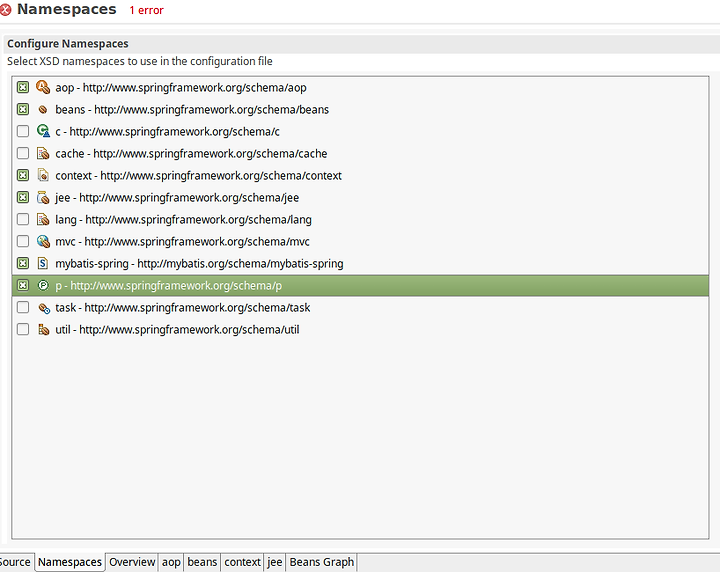Select 'c - http://www.springframework.org/schema/c' row
This screenshot has width=720, height=572.
click(360, 131)
